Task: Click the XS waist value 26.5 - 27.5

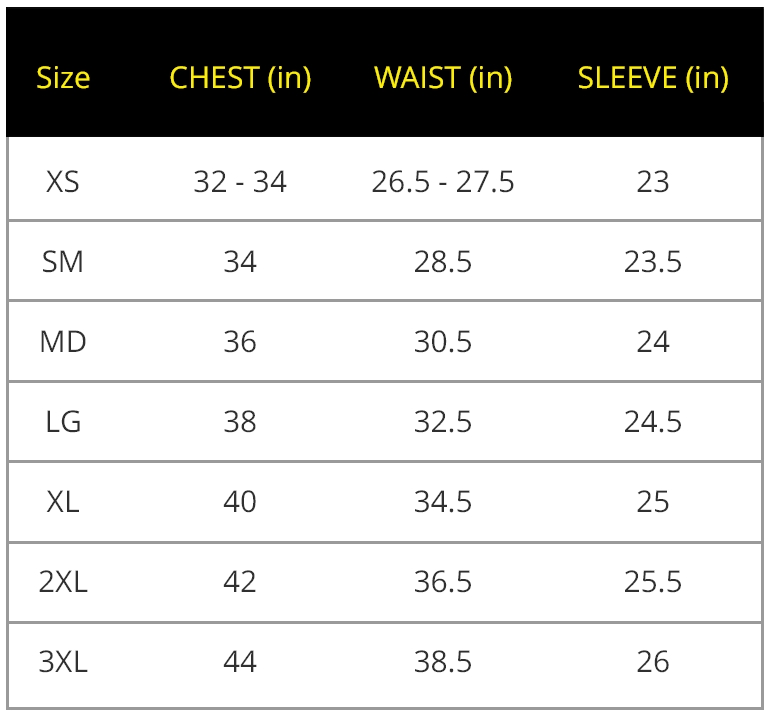Action: click(443, 182)
